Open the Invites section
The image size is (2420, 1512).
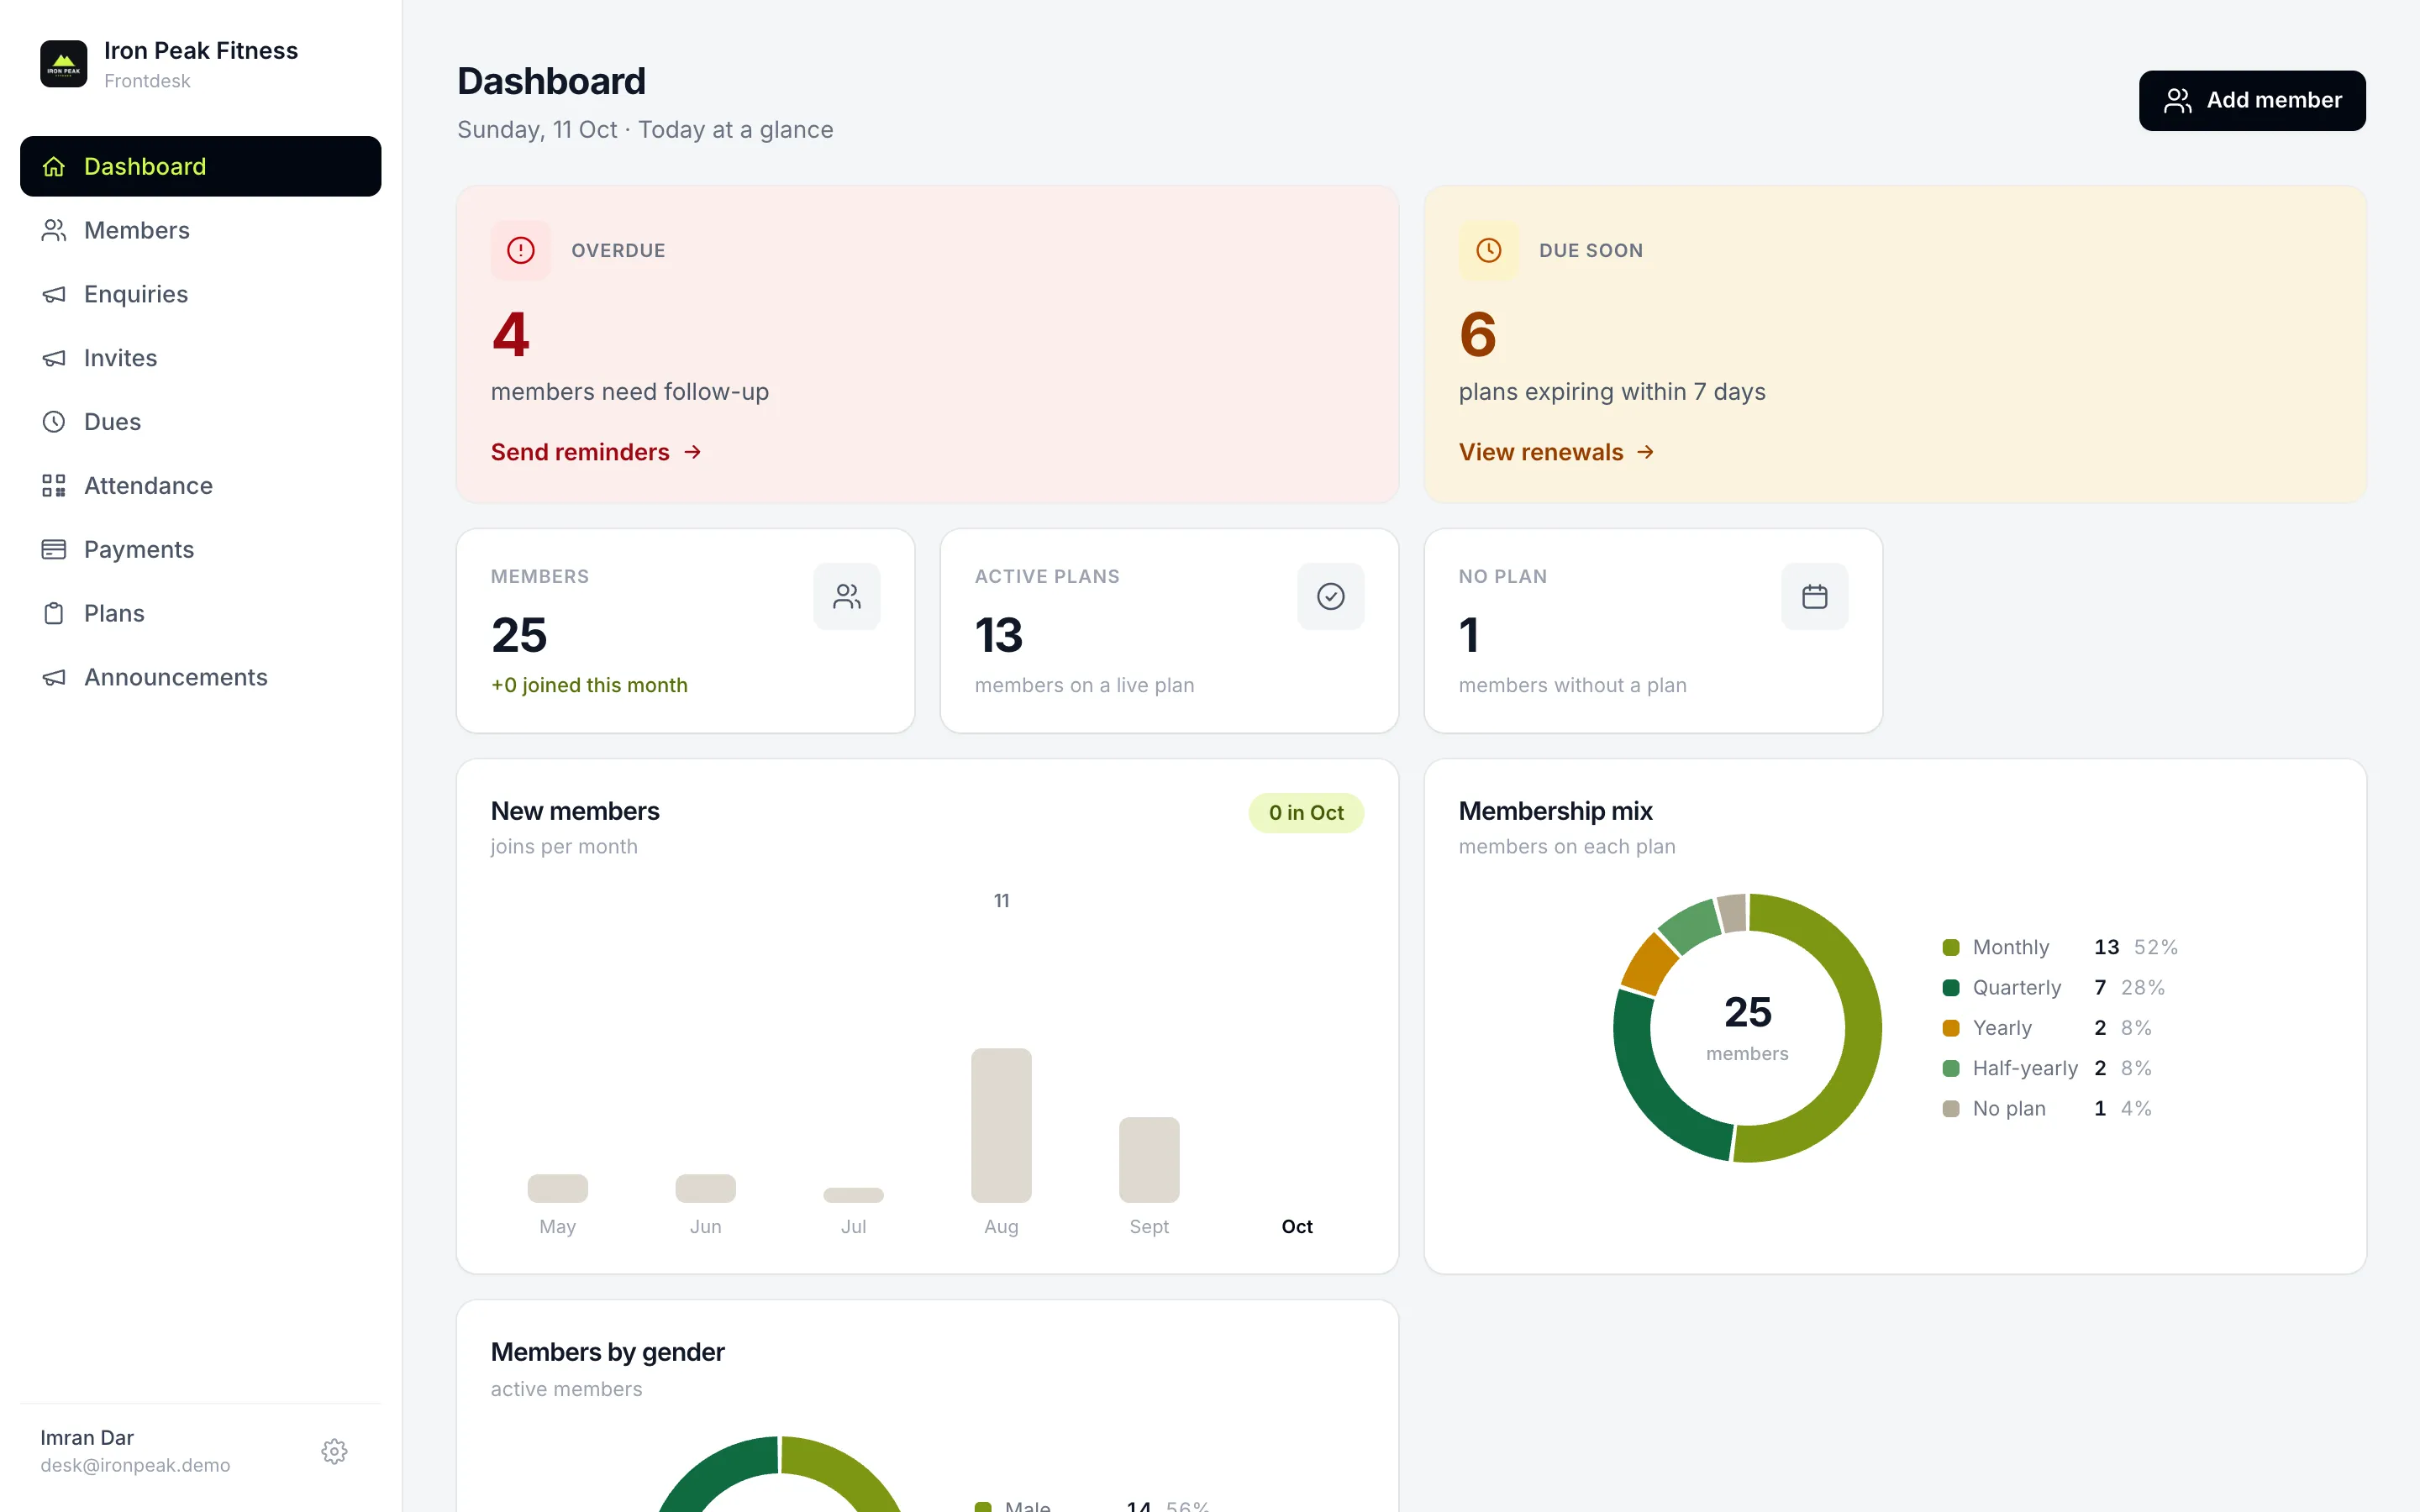tap(200, 358)
